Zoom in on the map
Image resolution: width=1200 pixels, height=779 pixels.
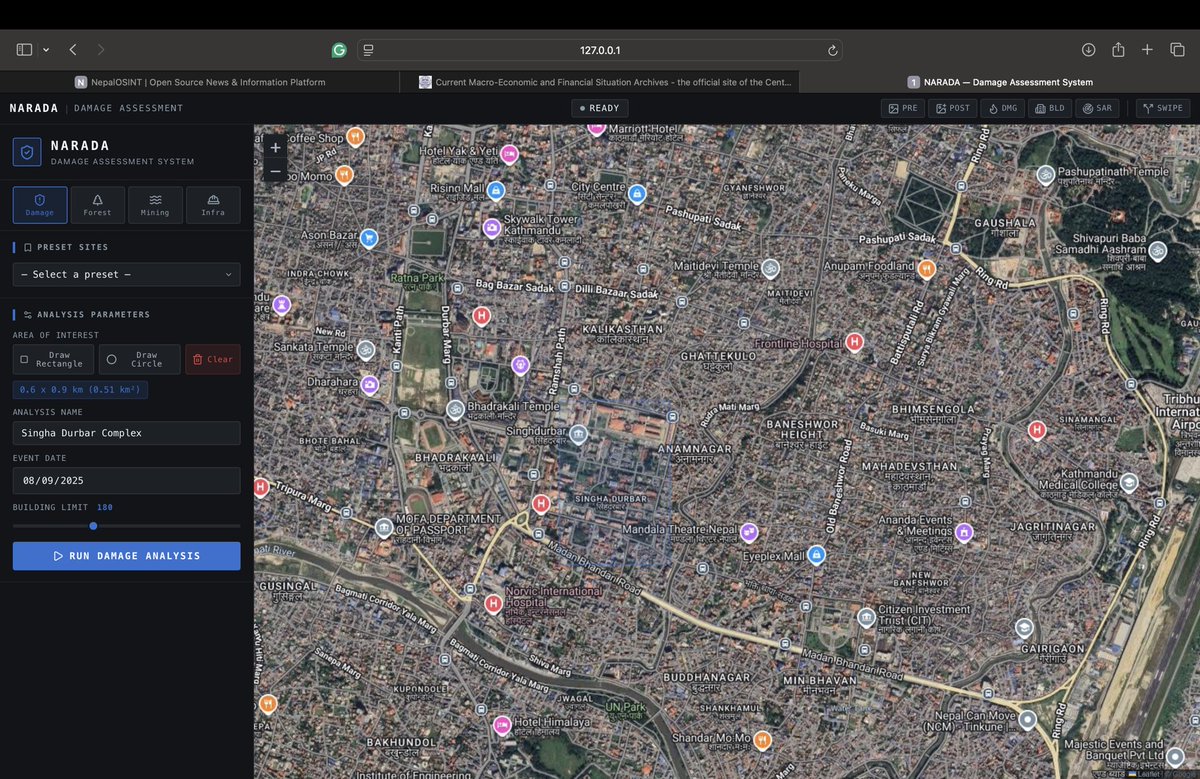click(276, 147)
